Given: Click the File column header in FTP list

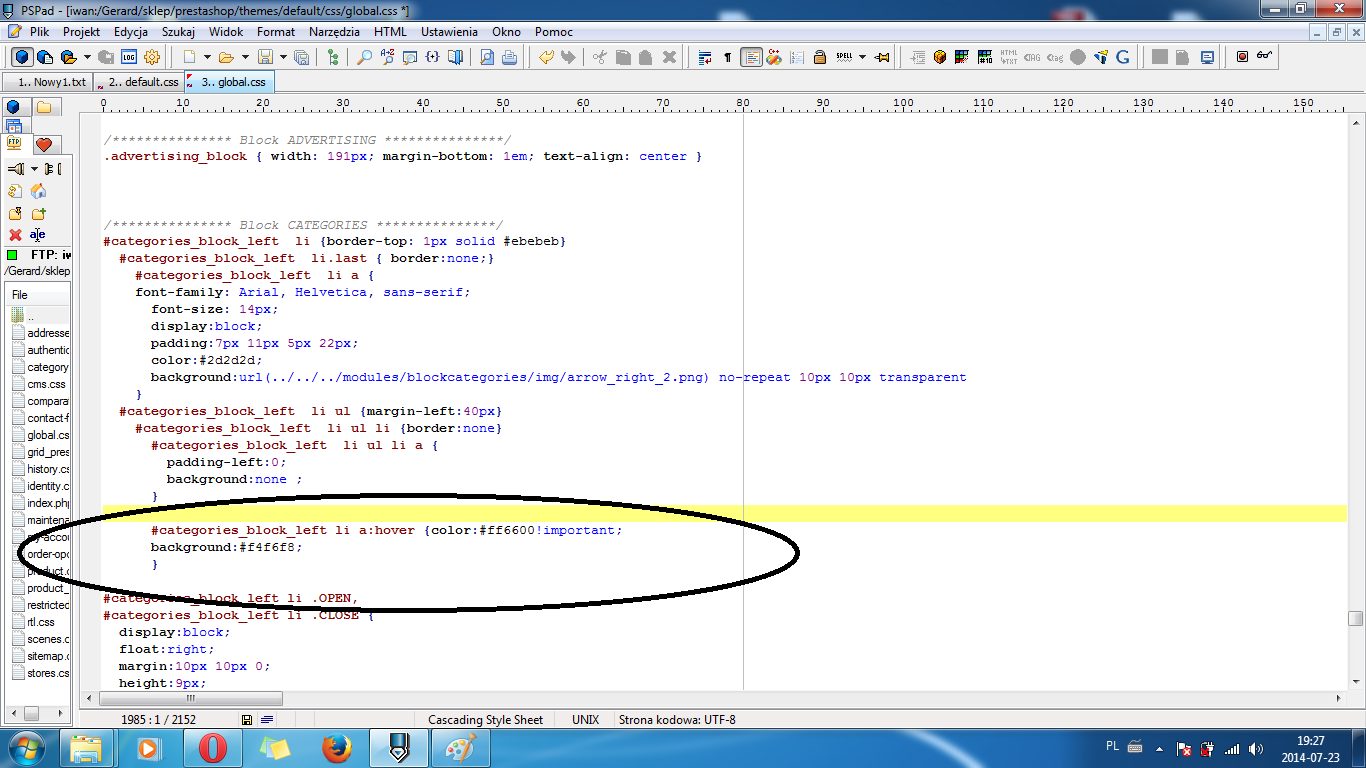Looking at the screenshot, I should (39, 295).
